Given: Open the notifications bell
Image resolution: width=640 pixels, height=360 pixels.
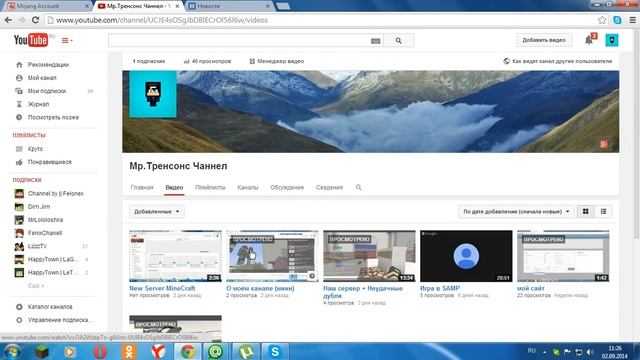Looking at the screenshot, I should click(x=589, y=40).
